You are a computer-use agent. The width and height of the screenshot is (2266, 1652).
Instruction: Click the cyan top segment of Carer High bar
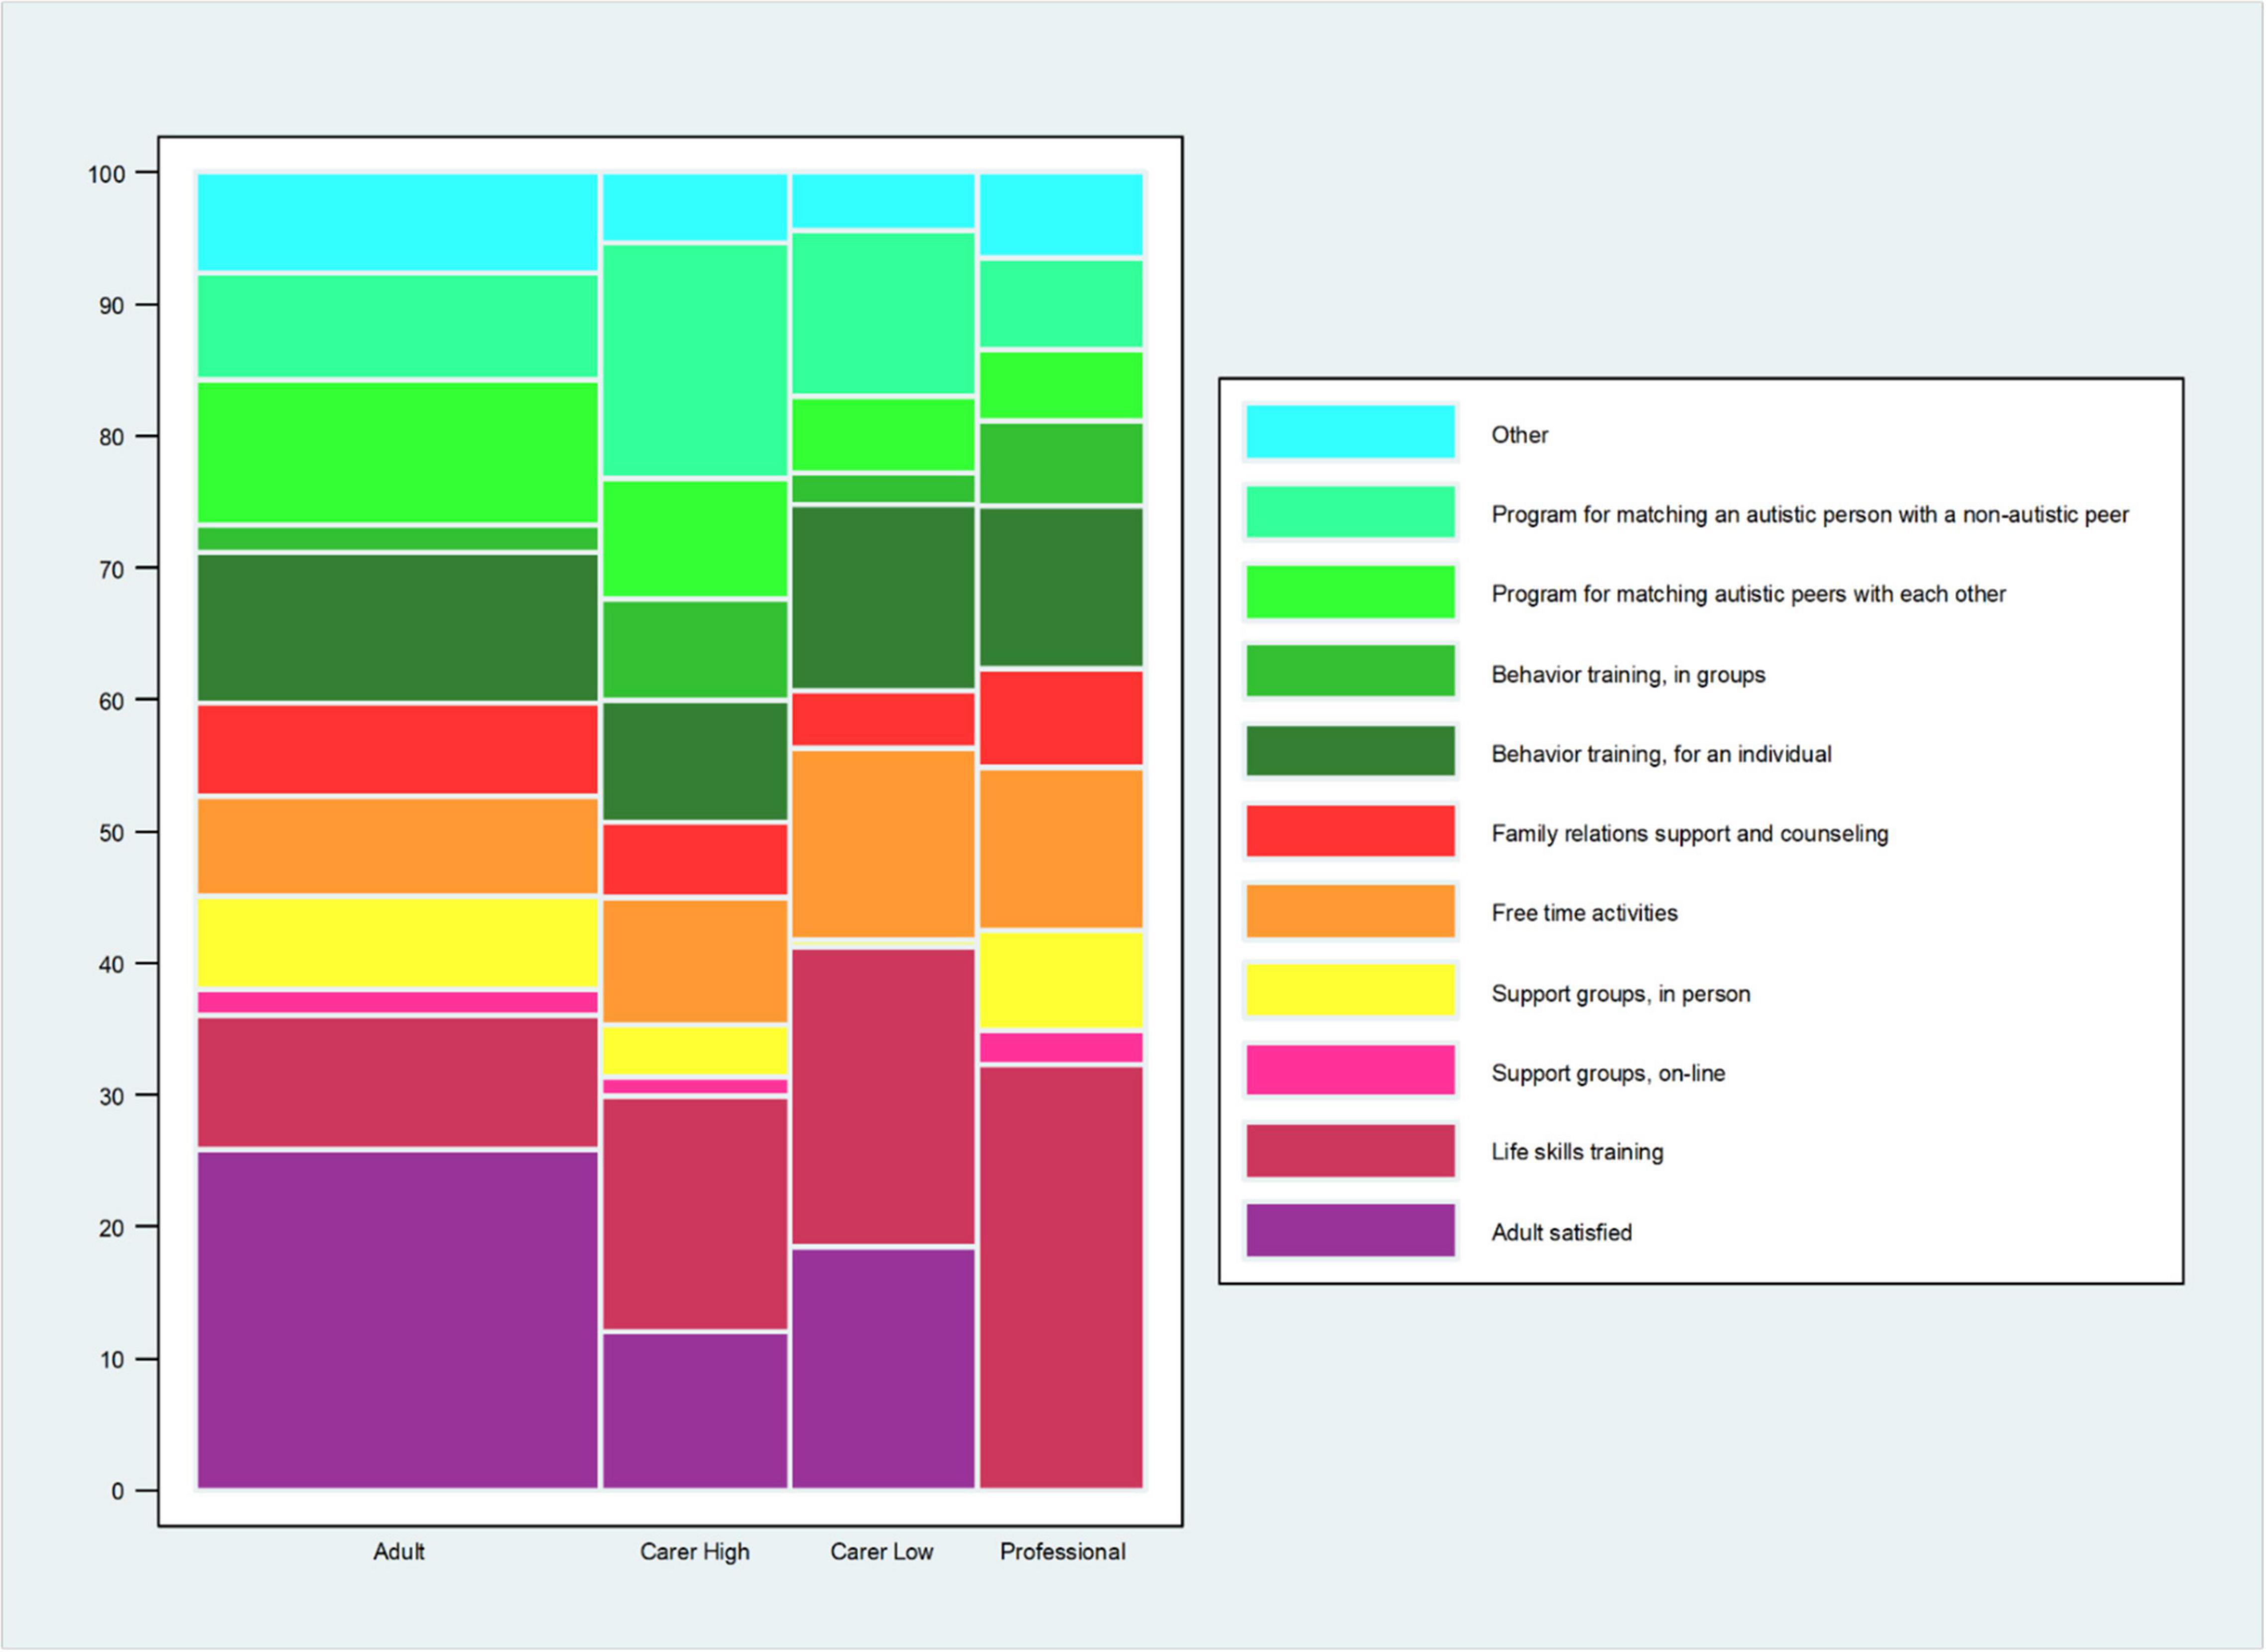pos(695,207)
